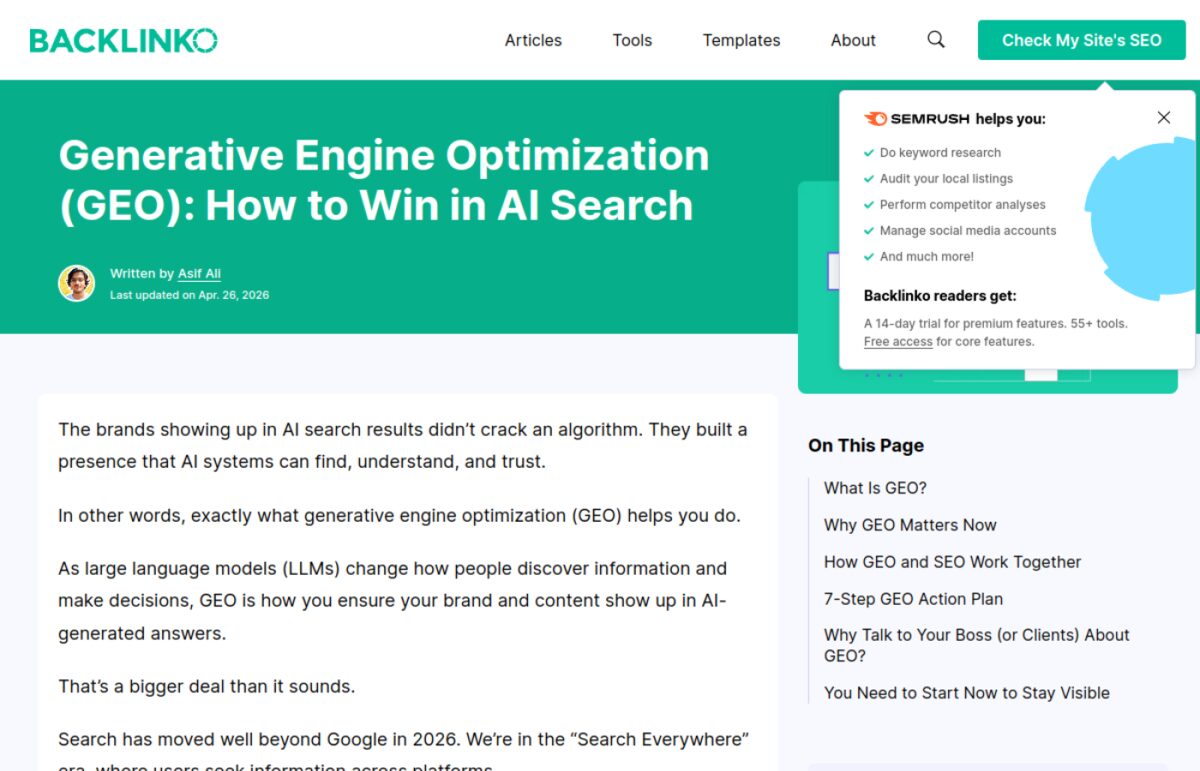Go to You Need to Start Now section
Screen dimensions: 1200x771
[x=966, y=693]
